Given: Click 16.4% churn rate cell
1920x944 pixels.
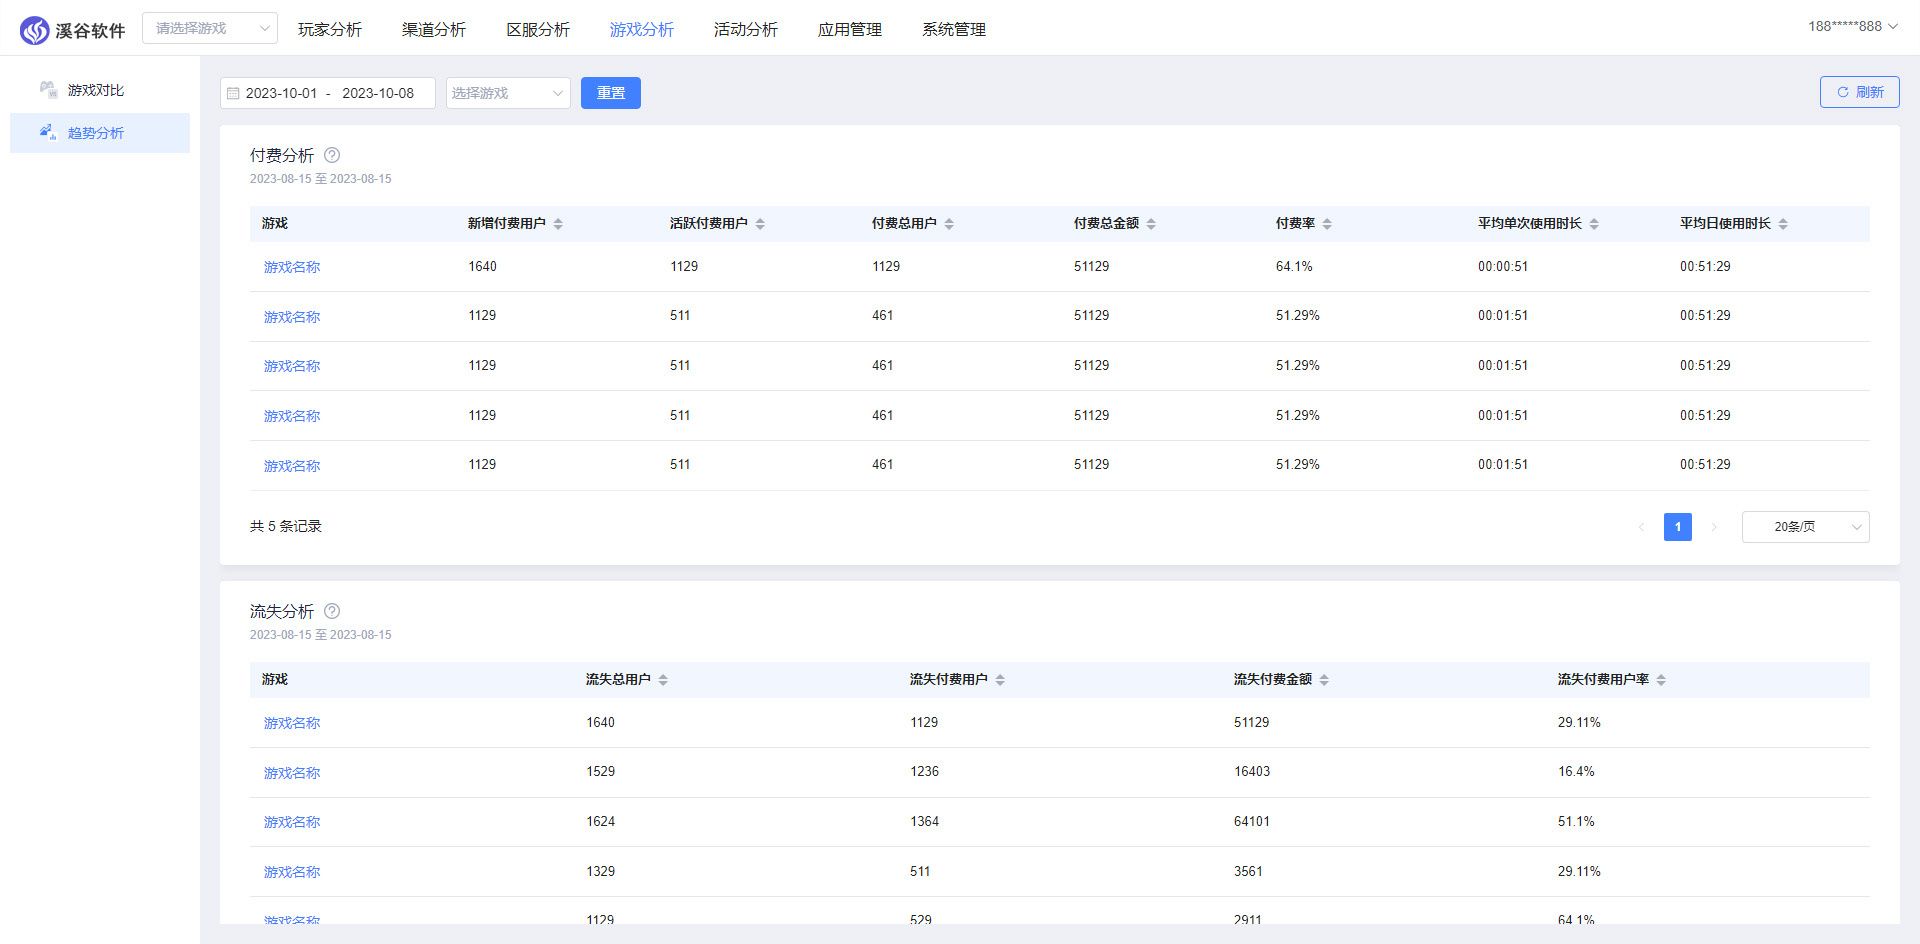Looking at the screenshot, I should tap(1576, 772).
